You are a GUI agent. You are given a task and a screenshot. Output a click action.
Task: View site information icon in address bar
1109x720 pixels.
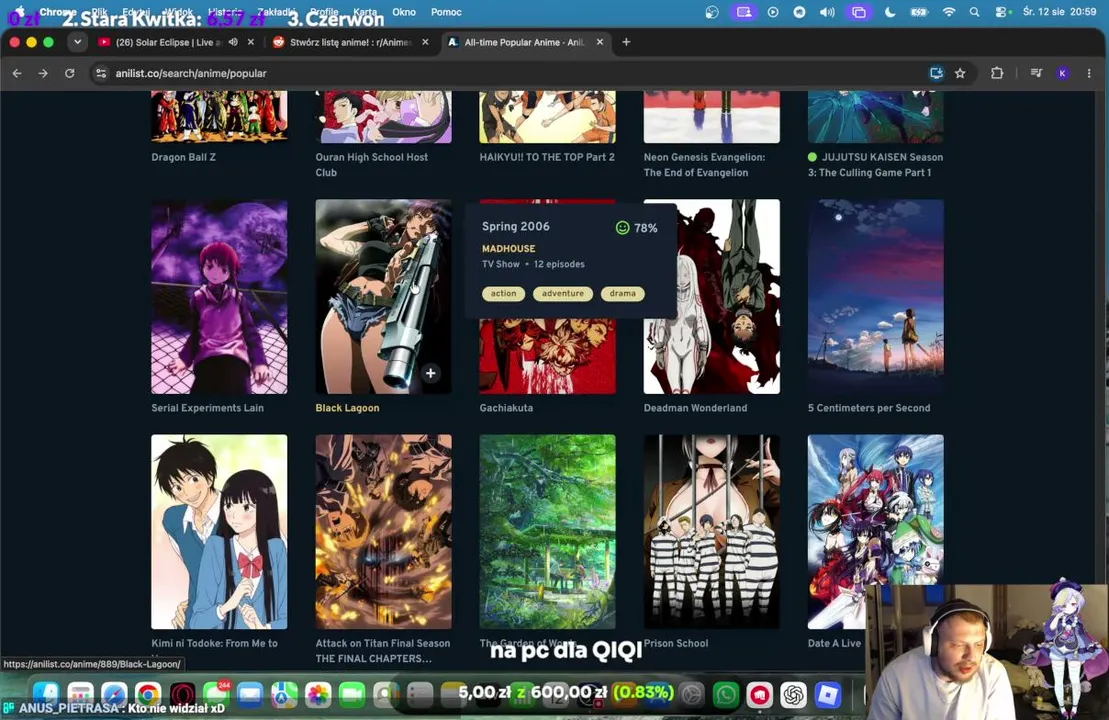click(101, 73)
